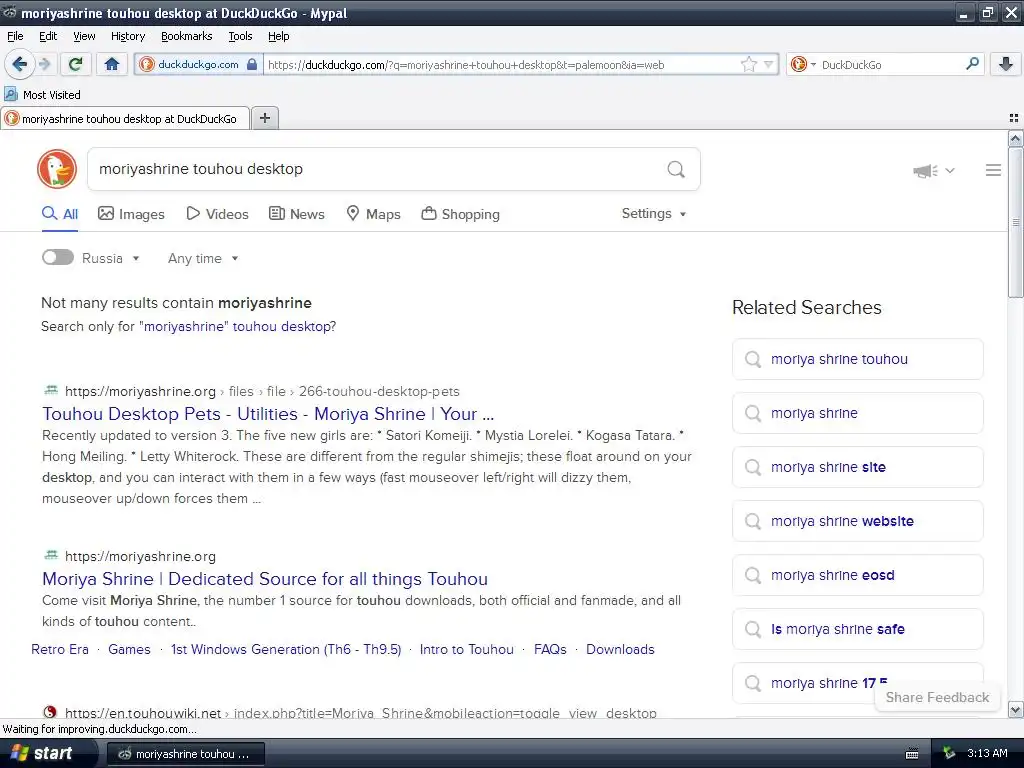
Task: Select related search moriya shrine website
Action: coord(857,521)
